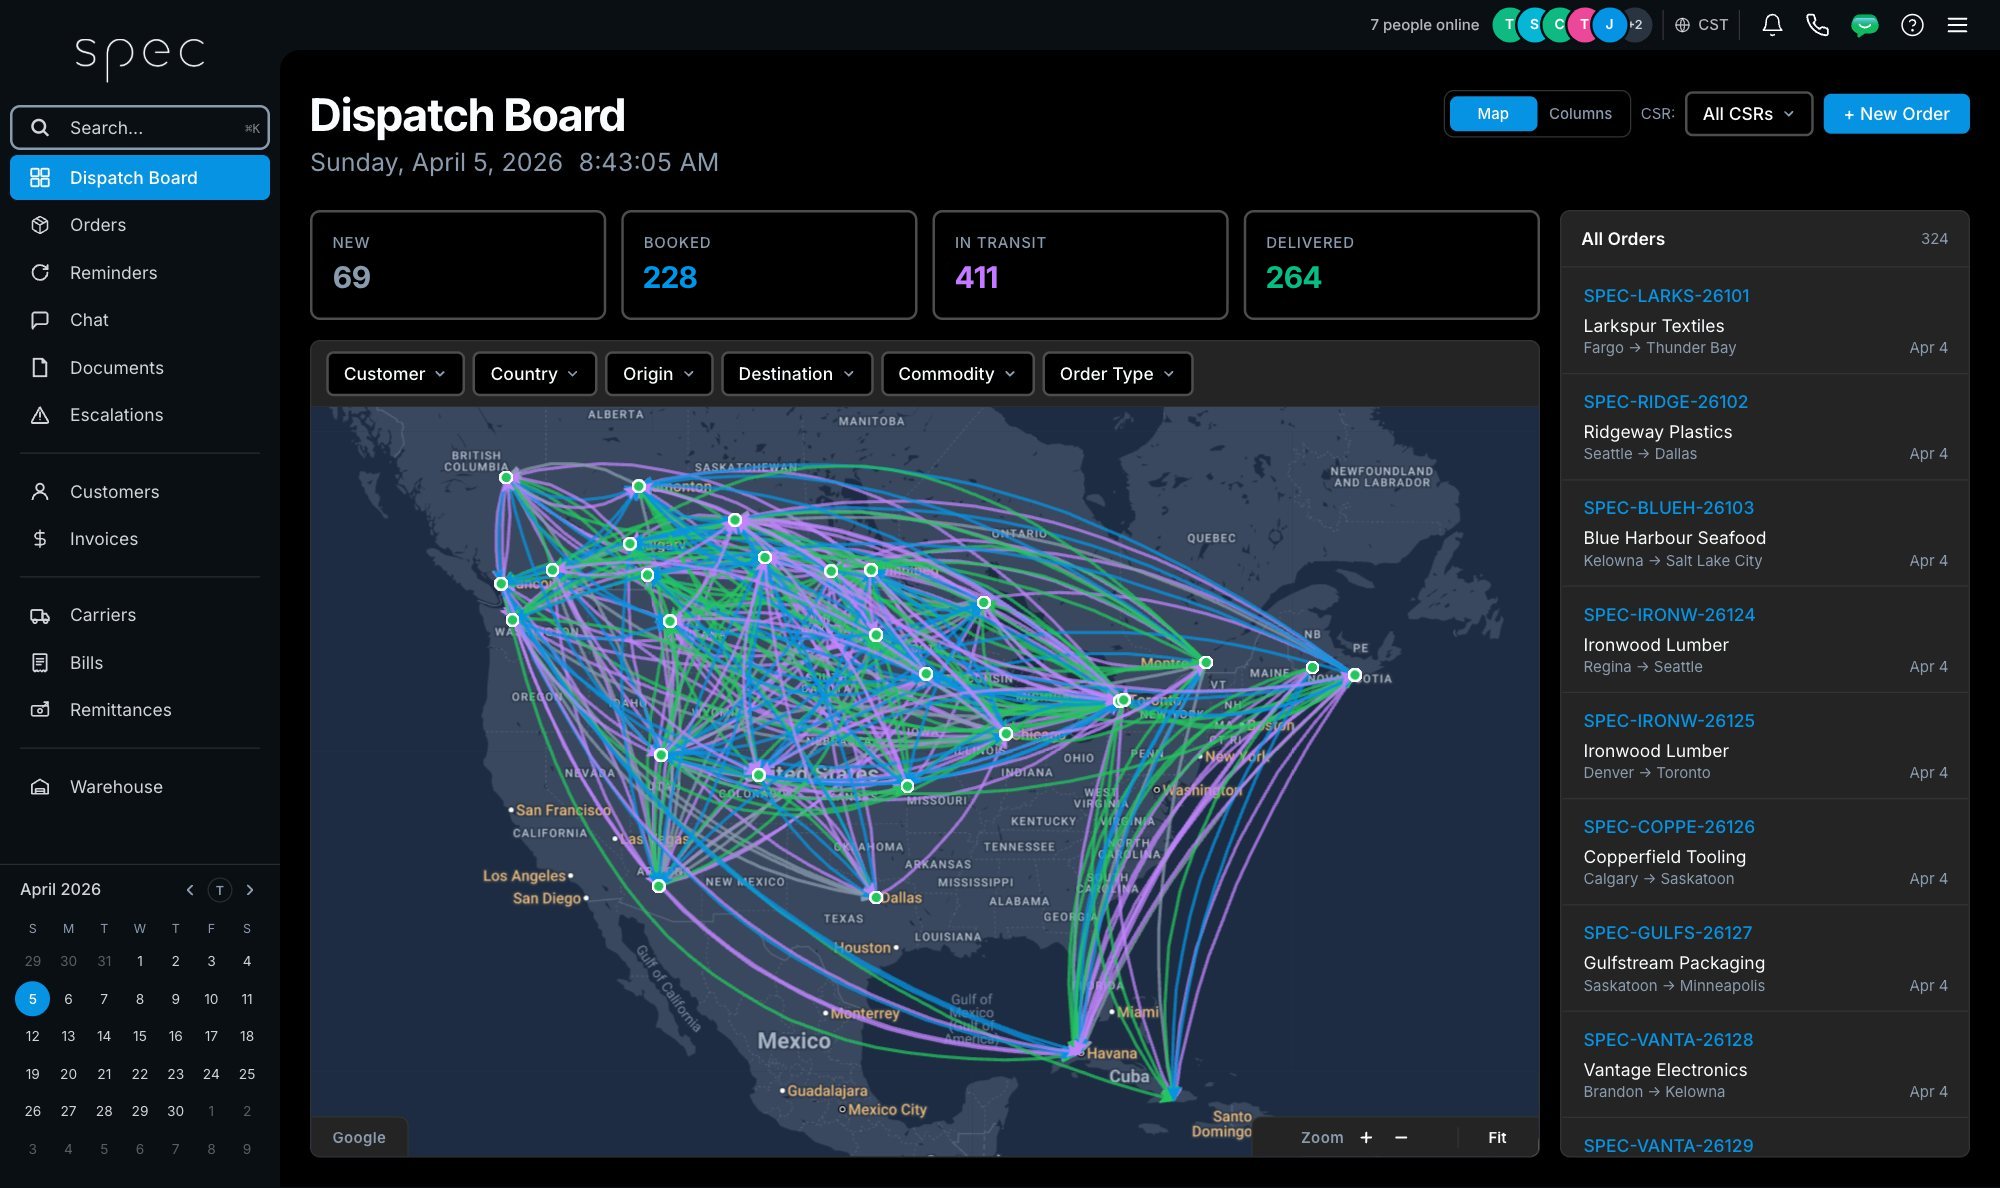Image resolution: width=2000 pixels, height=1188 pixels.
Task: Click the CST timezone globe icon
Action: (1682, 25)
